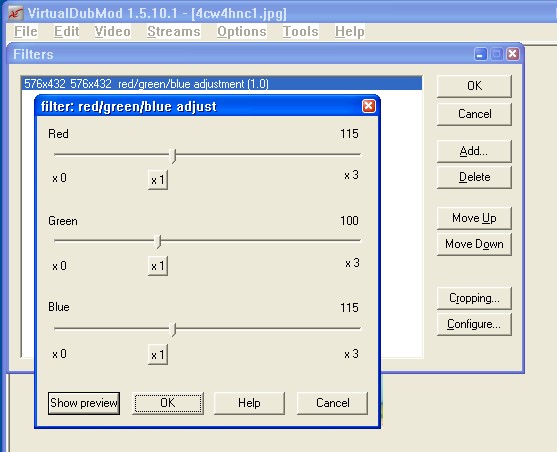557x452 pixels.
Task: Confirm filter settings with OK in adjust dialog
Action: click(168, 403)
